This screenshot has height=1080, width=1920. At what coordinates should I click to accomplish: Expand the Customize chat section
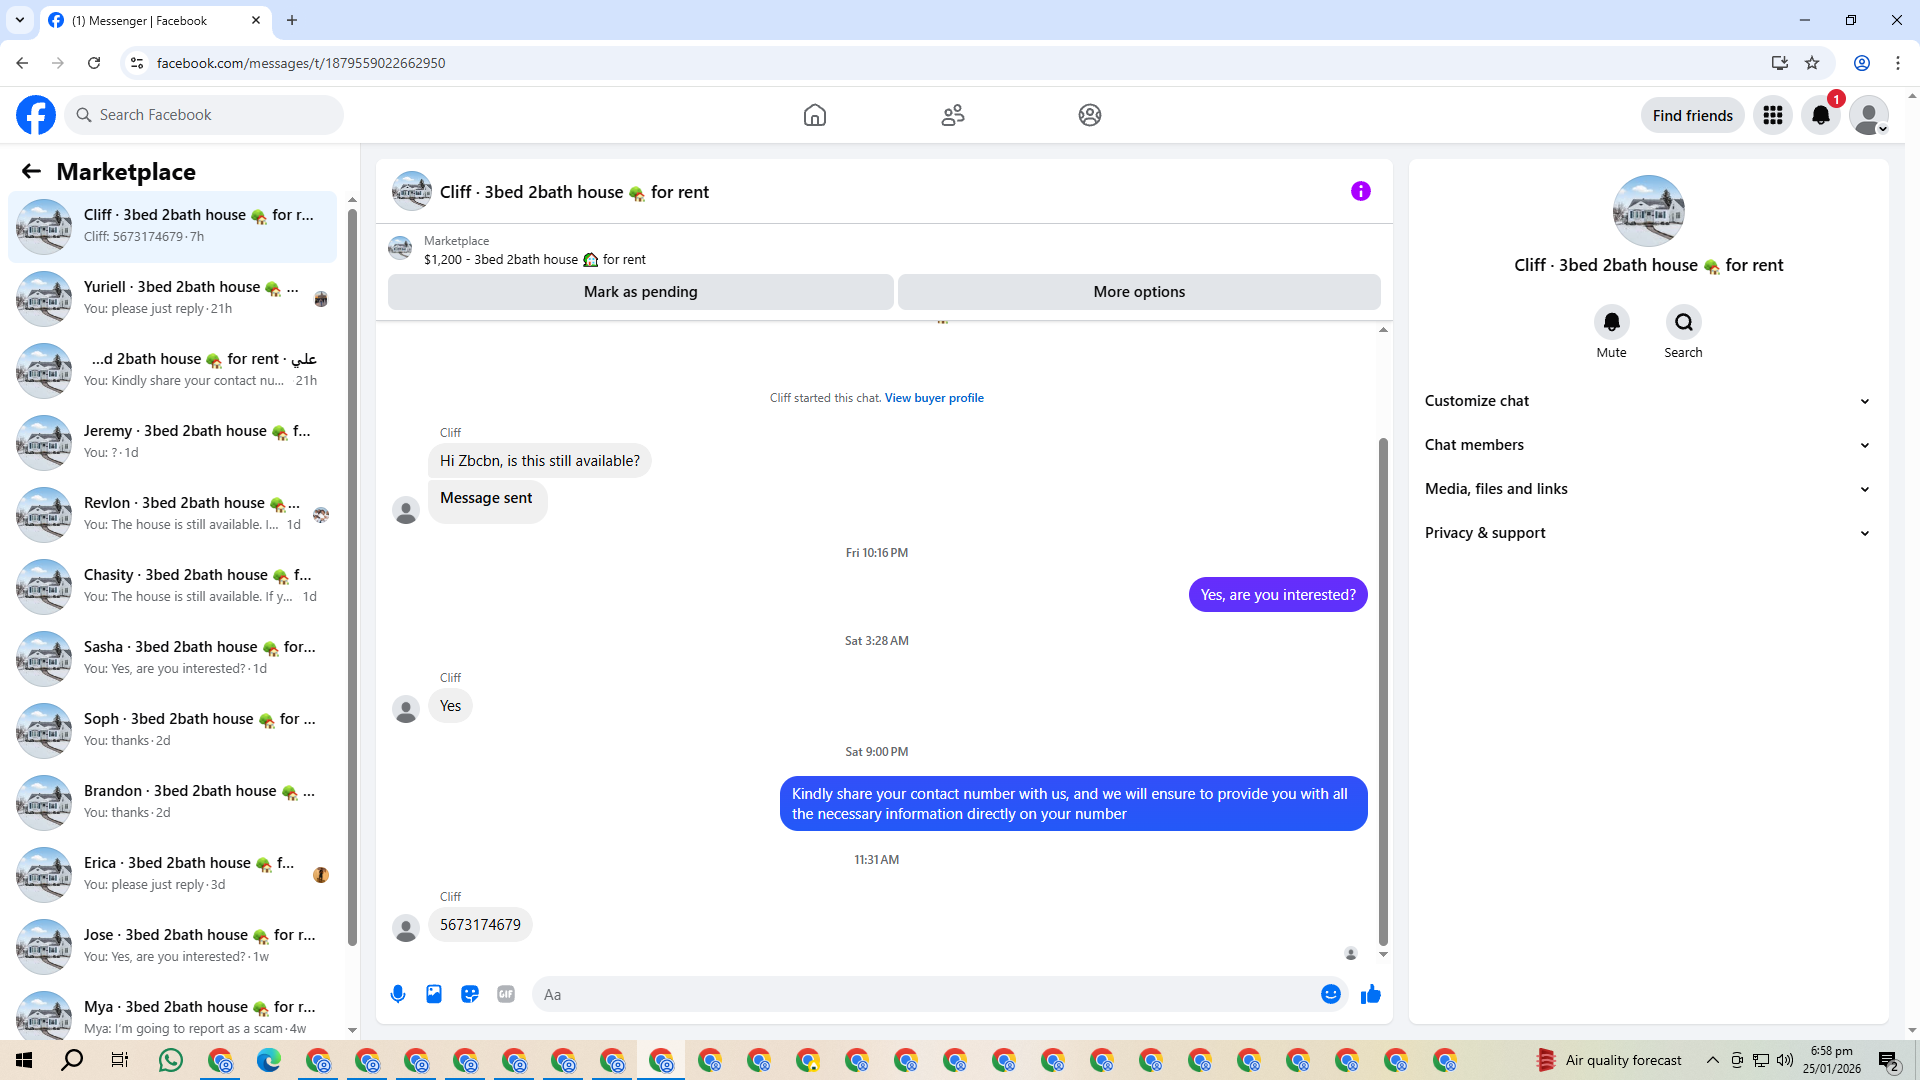coord(1648,401)
